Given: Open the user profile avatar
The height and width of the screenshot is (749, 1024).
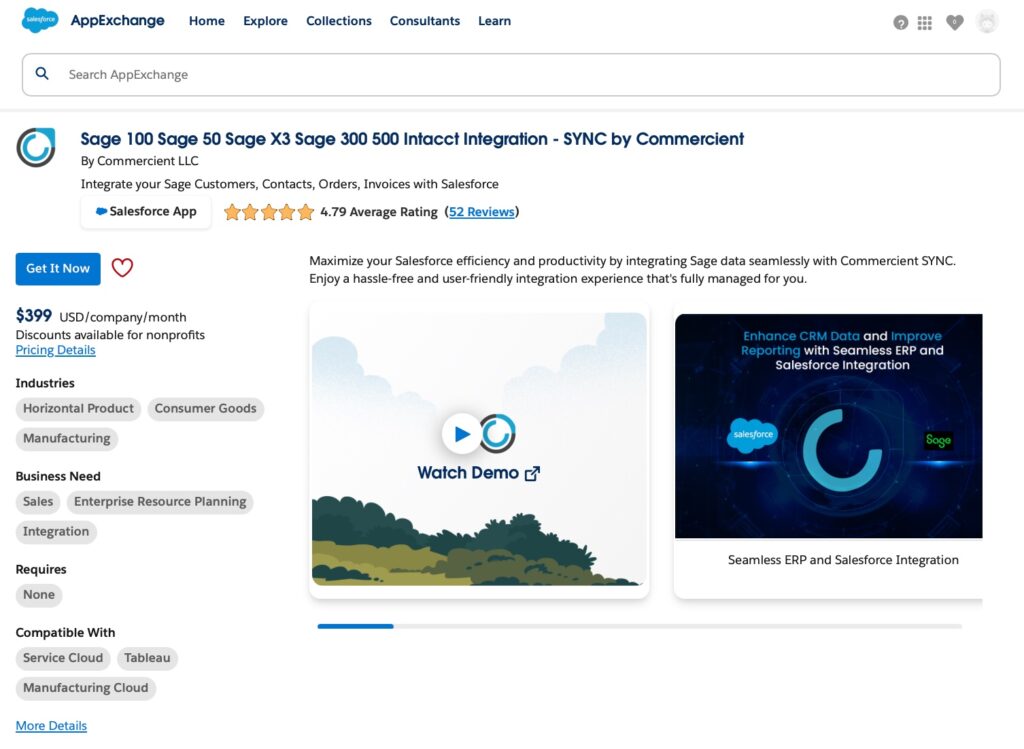Looking at the screenshot, I should [x=987, y=22].
